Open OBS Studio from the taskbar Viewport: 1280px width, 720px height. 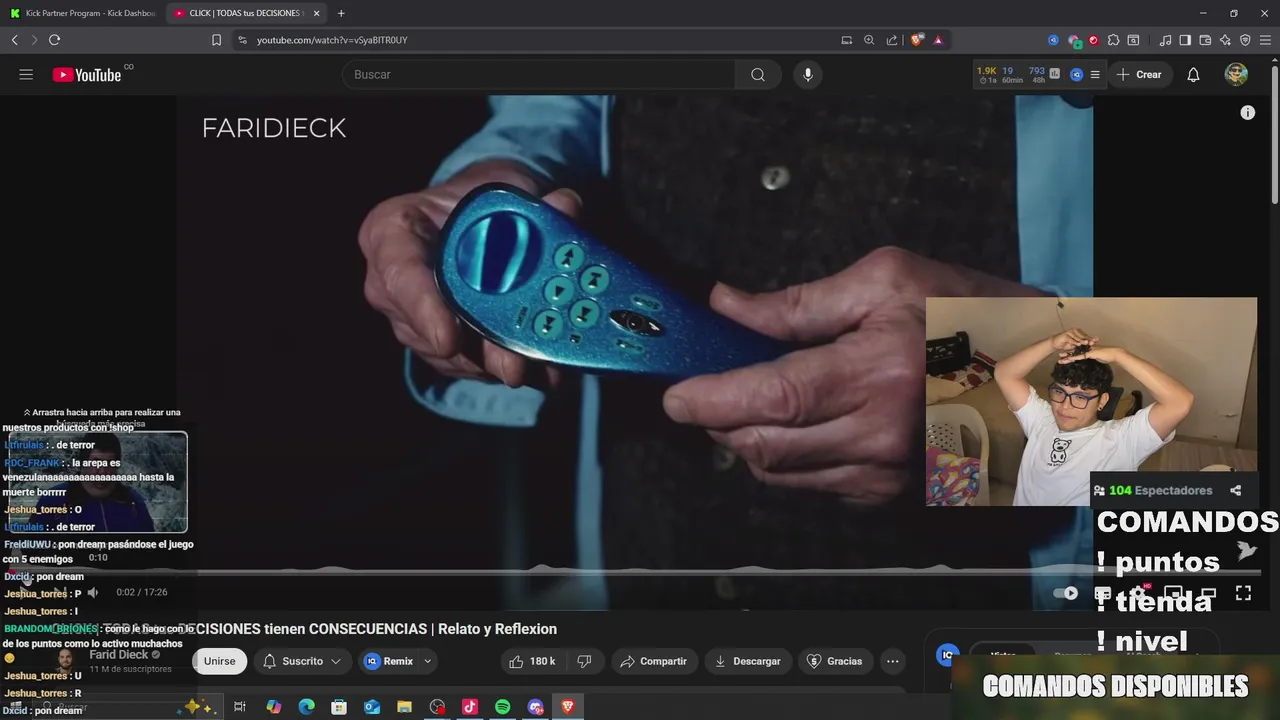coord(437,707)
